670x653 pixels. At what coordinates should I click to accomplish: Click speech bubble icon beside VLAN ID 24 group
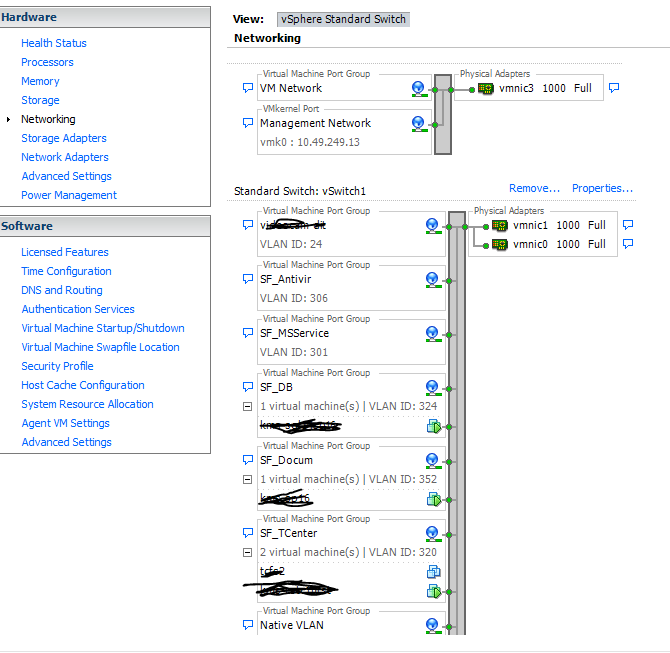coord(248,225)
